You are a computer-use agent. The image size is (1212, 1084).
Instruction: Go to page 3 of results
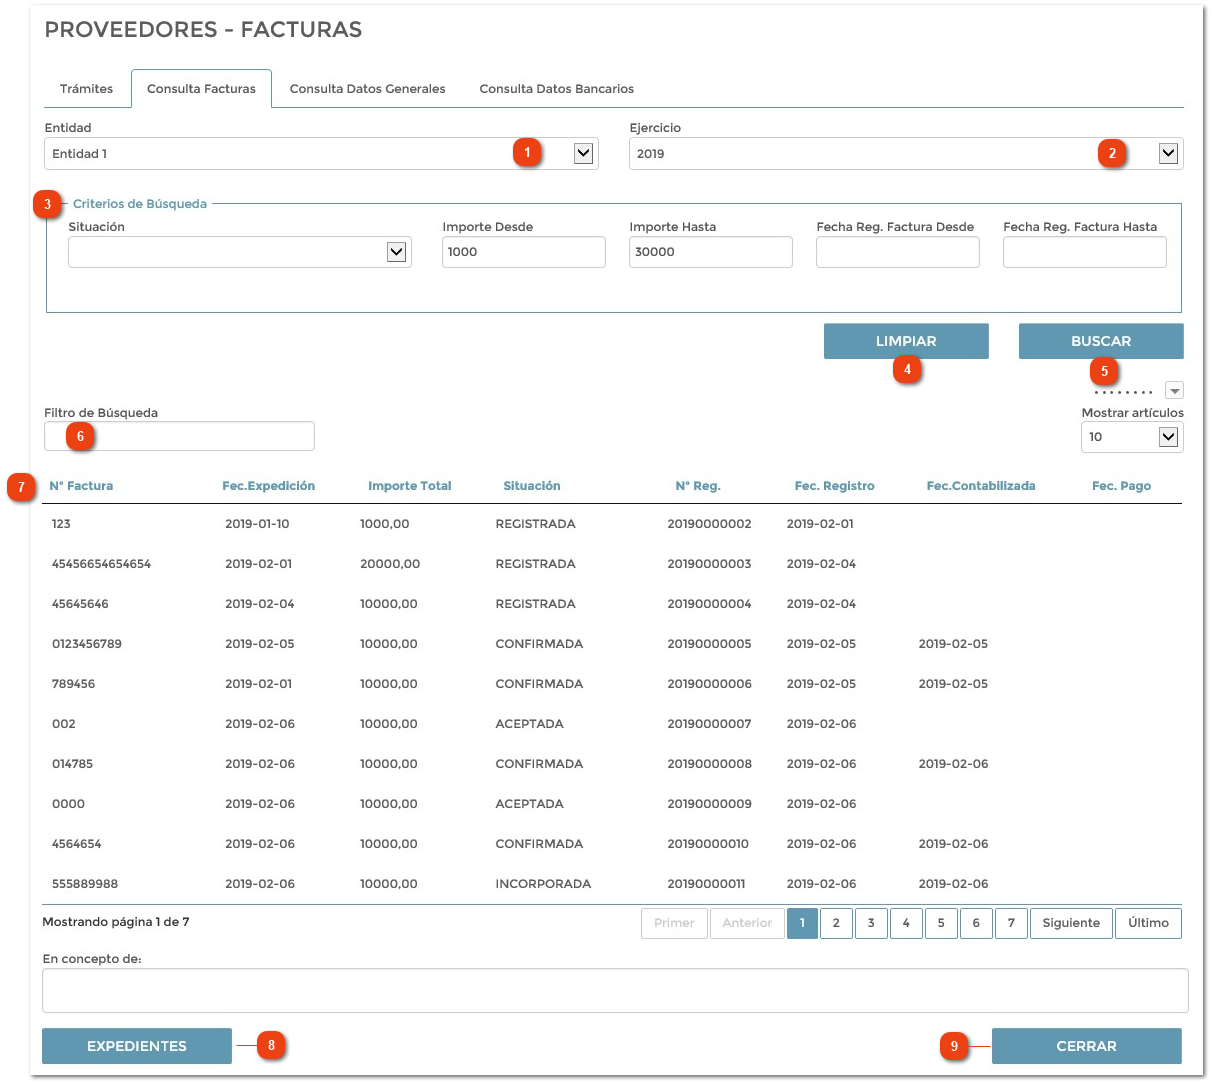871,923
